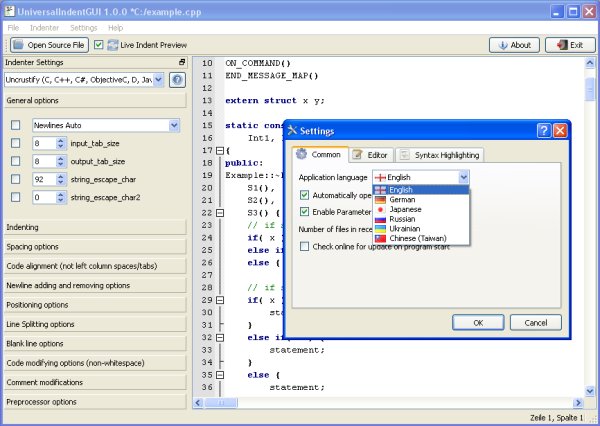
Task: Switch to the Syntax Highlighting tab
Action: pyautogui.click(x=440, y=155)
